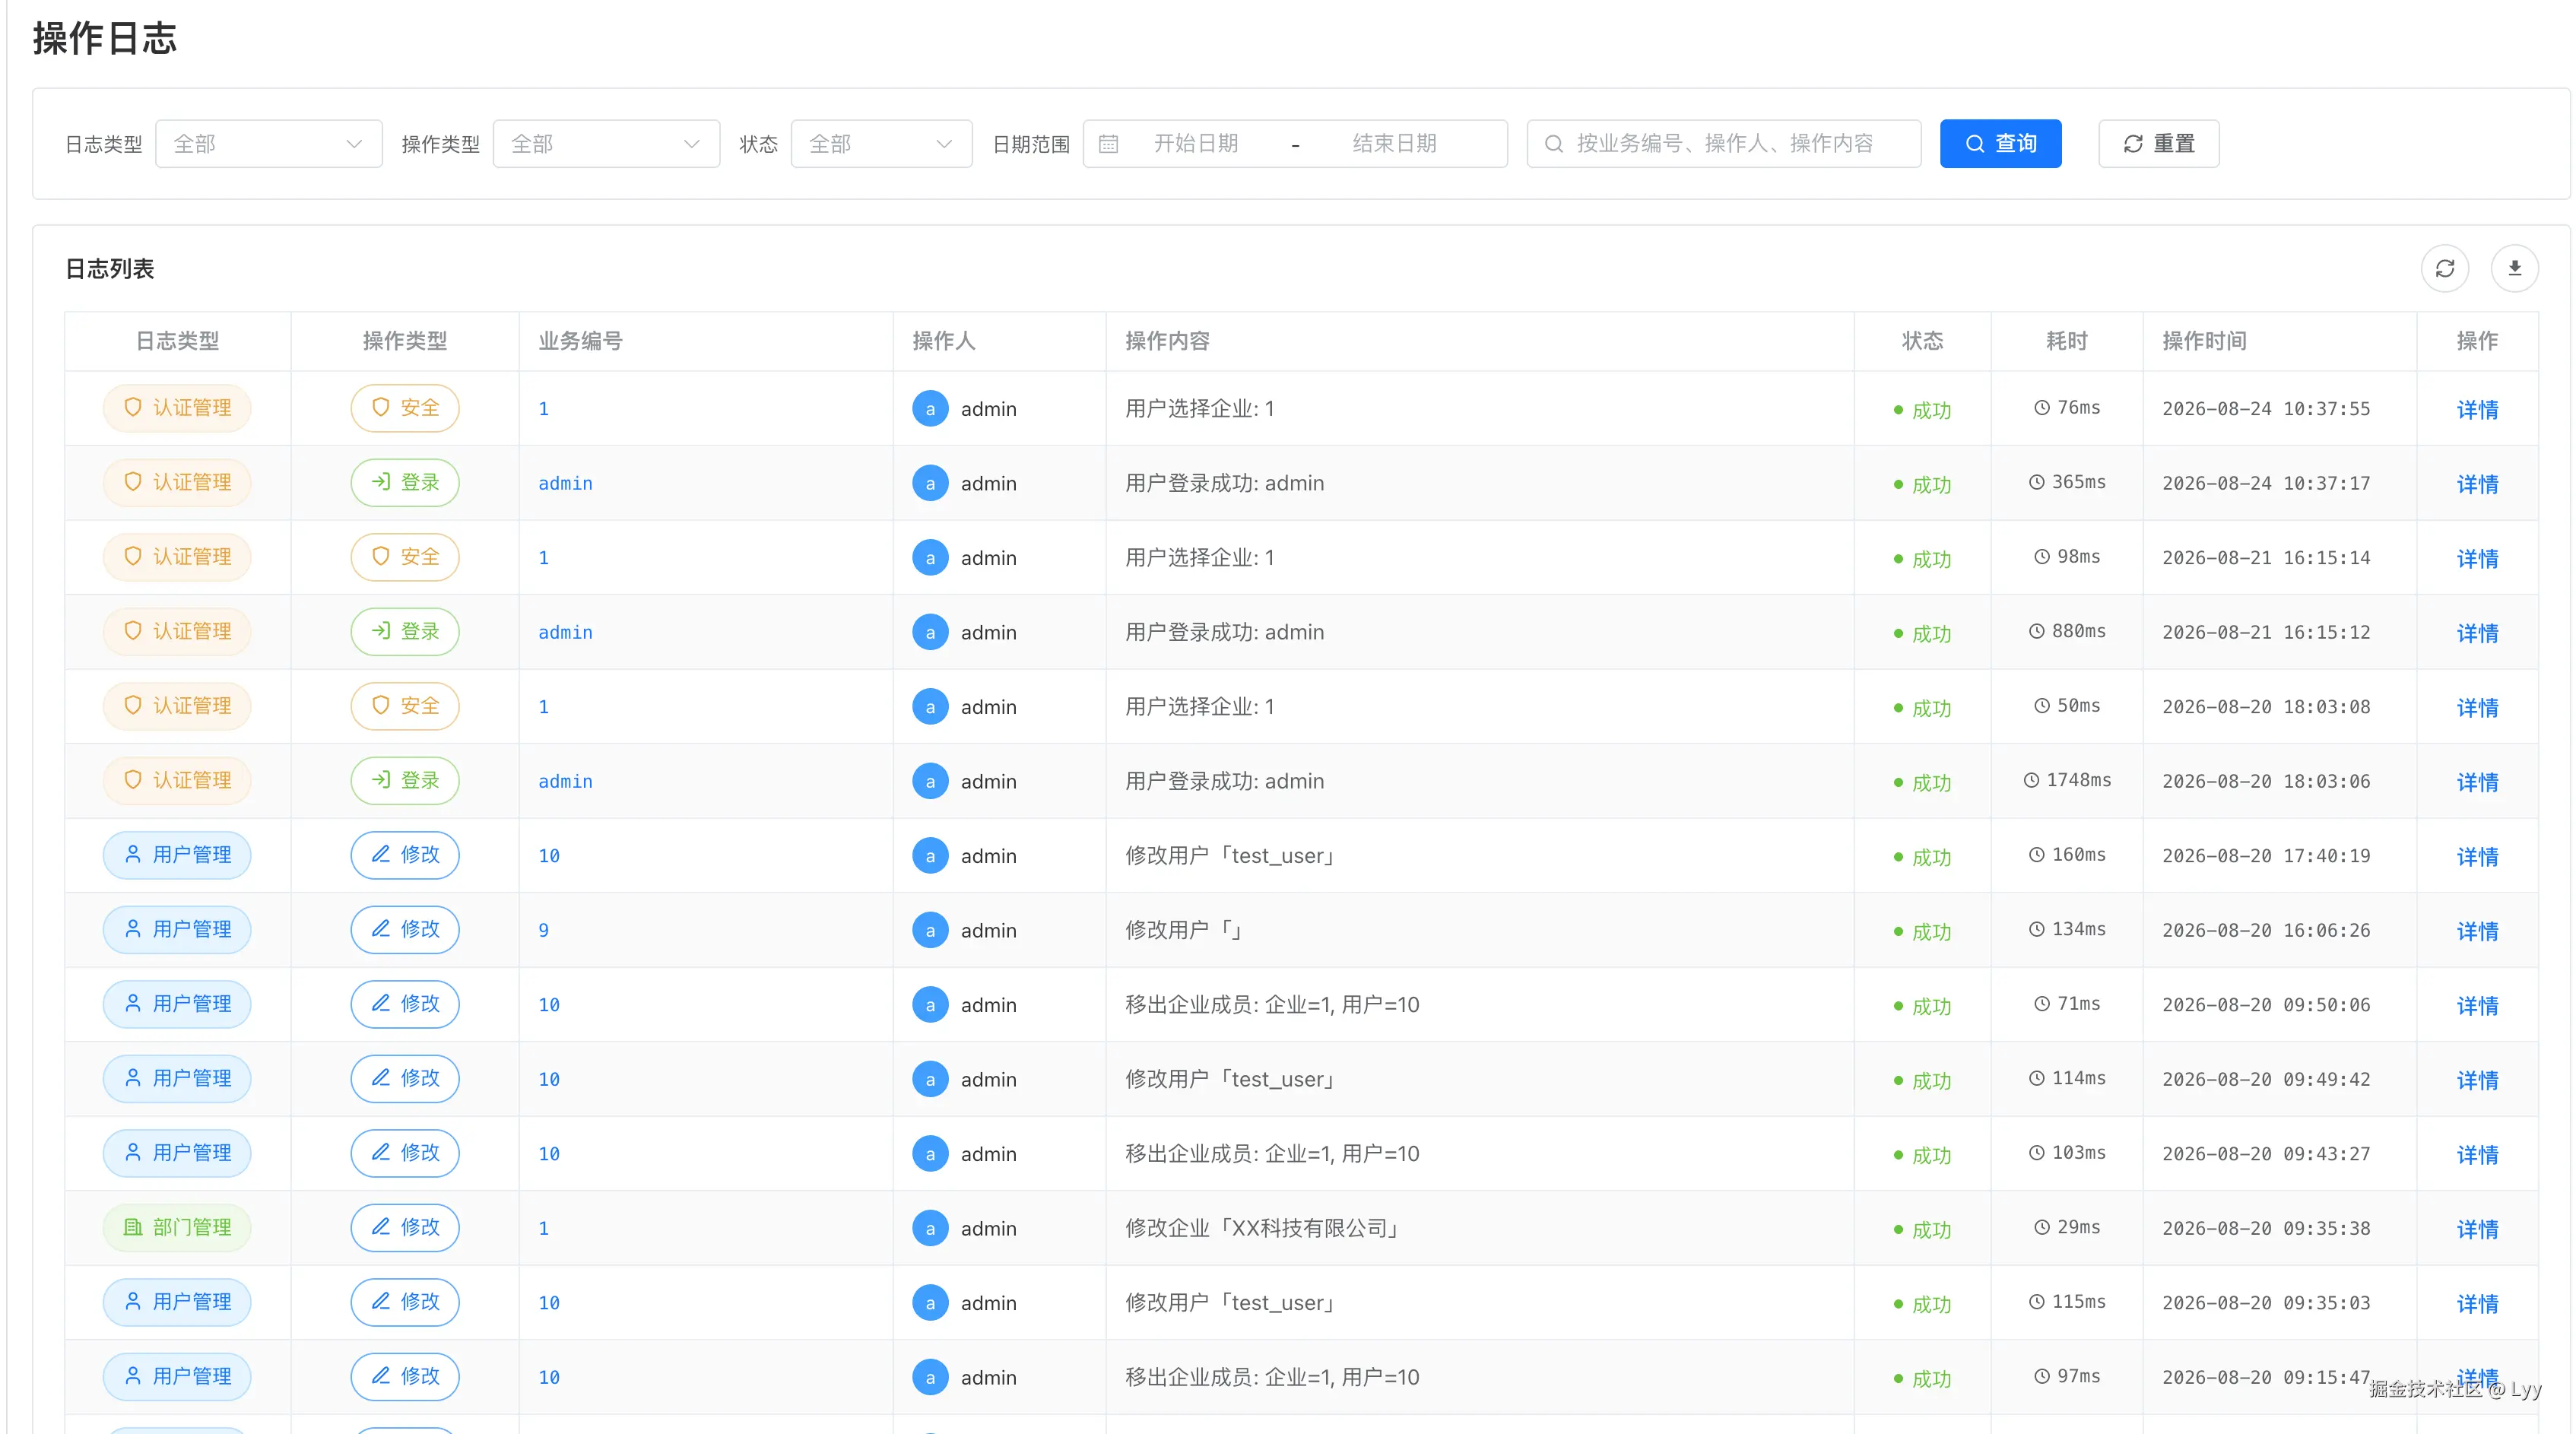Open 详情 for the 10:37:55 log
The width and height of the screenshot is (2576, 1434).
coord(2477,409)
